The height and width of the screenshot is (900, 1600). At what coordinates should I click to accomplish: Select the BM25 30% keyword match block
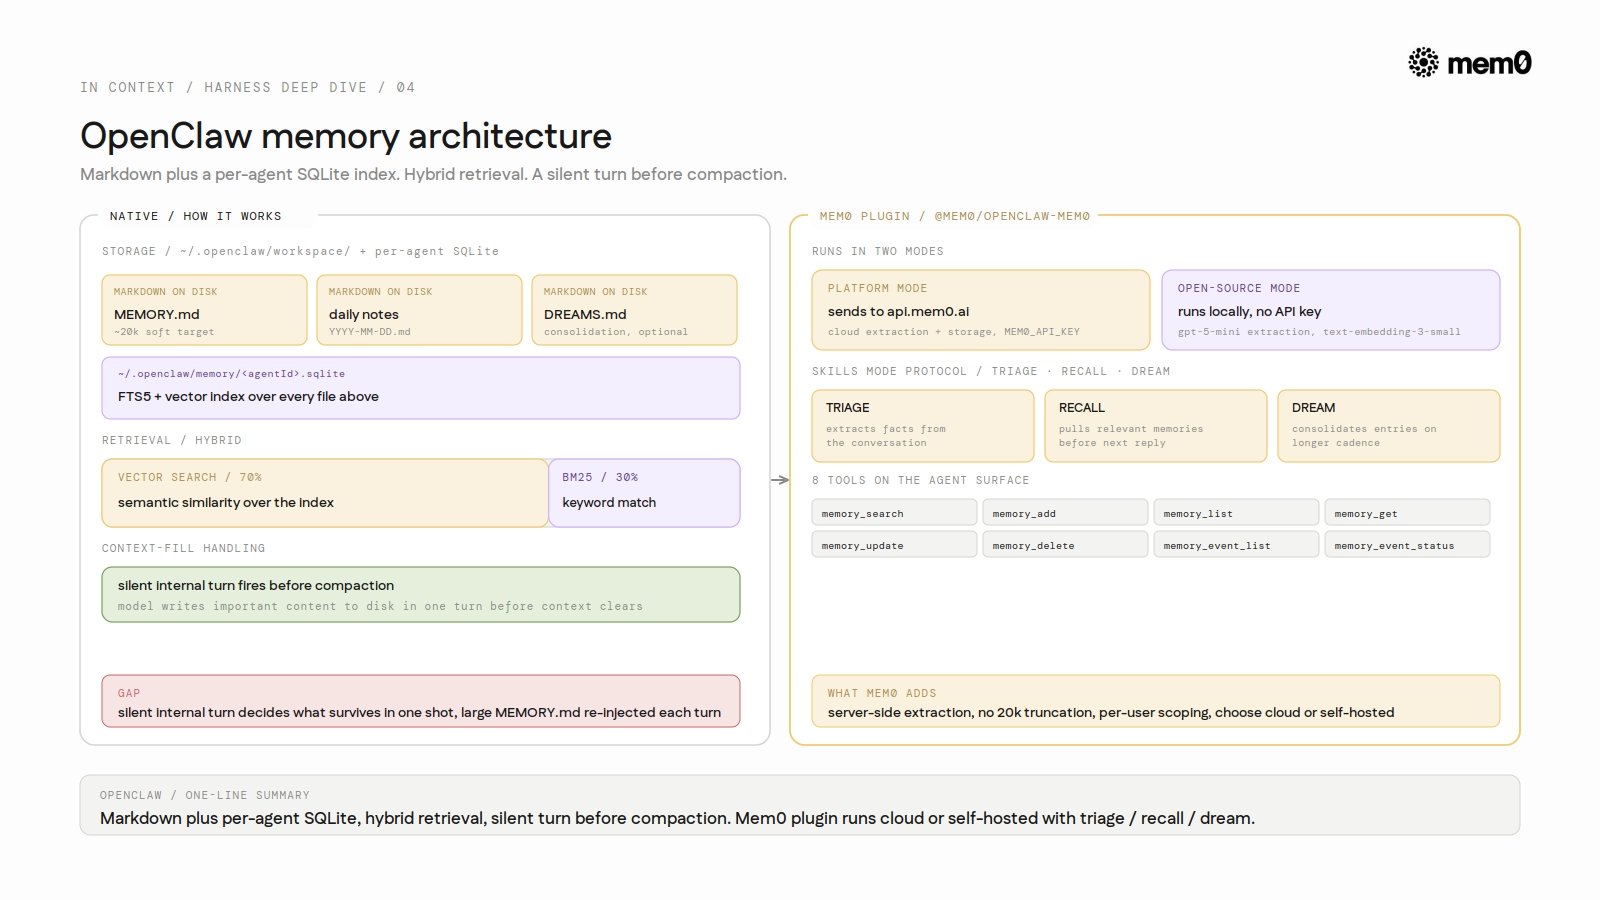point(644,493)
